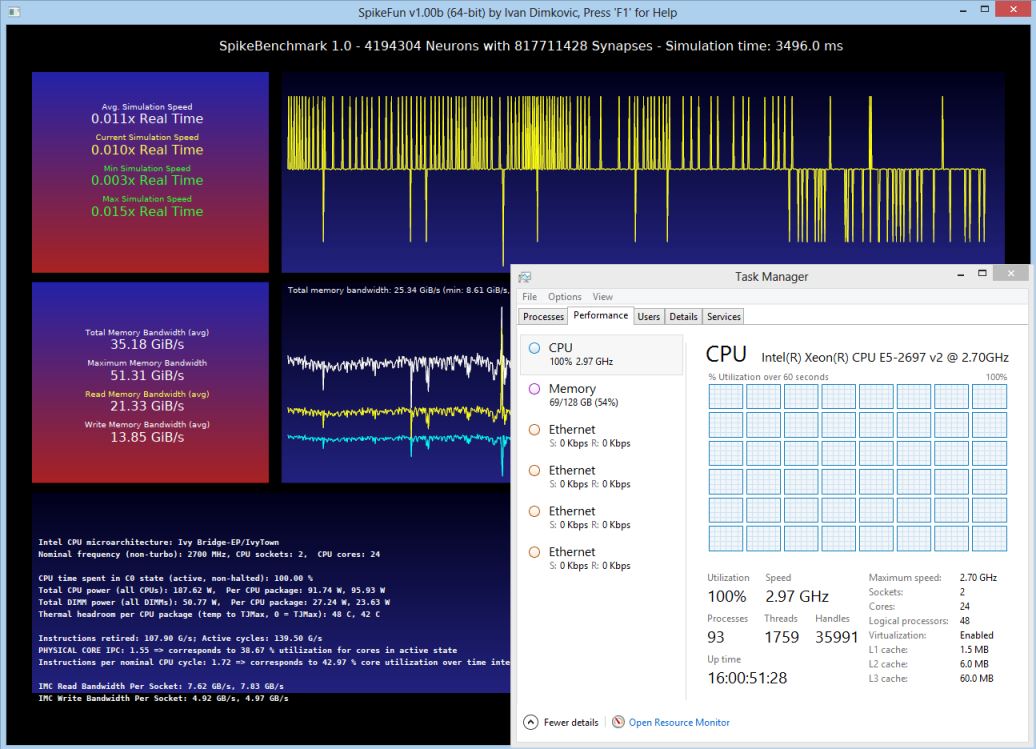Open the Task Manager Options menu

tap(564, 297)
